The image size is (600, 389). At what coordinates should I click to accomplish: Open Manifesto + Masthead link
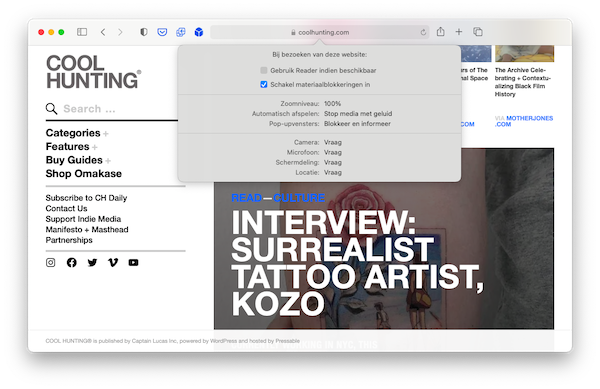coord(87,229)
